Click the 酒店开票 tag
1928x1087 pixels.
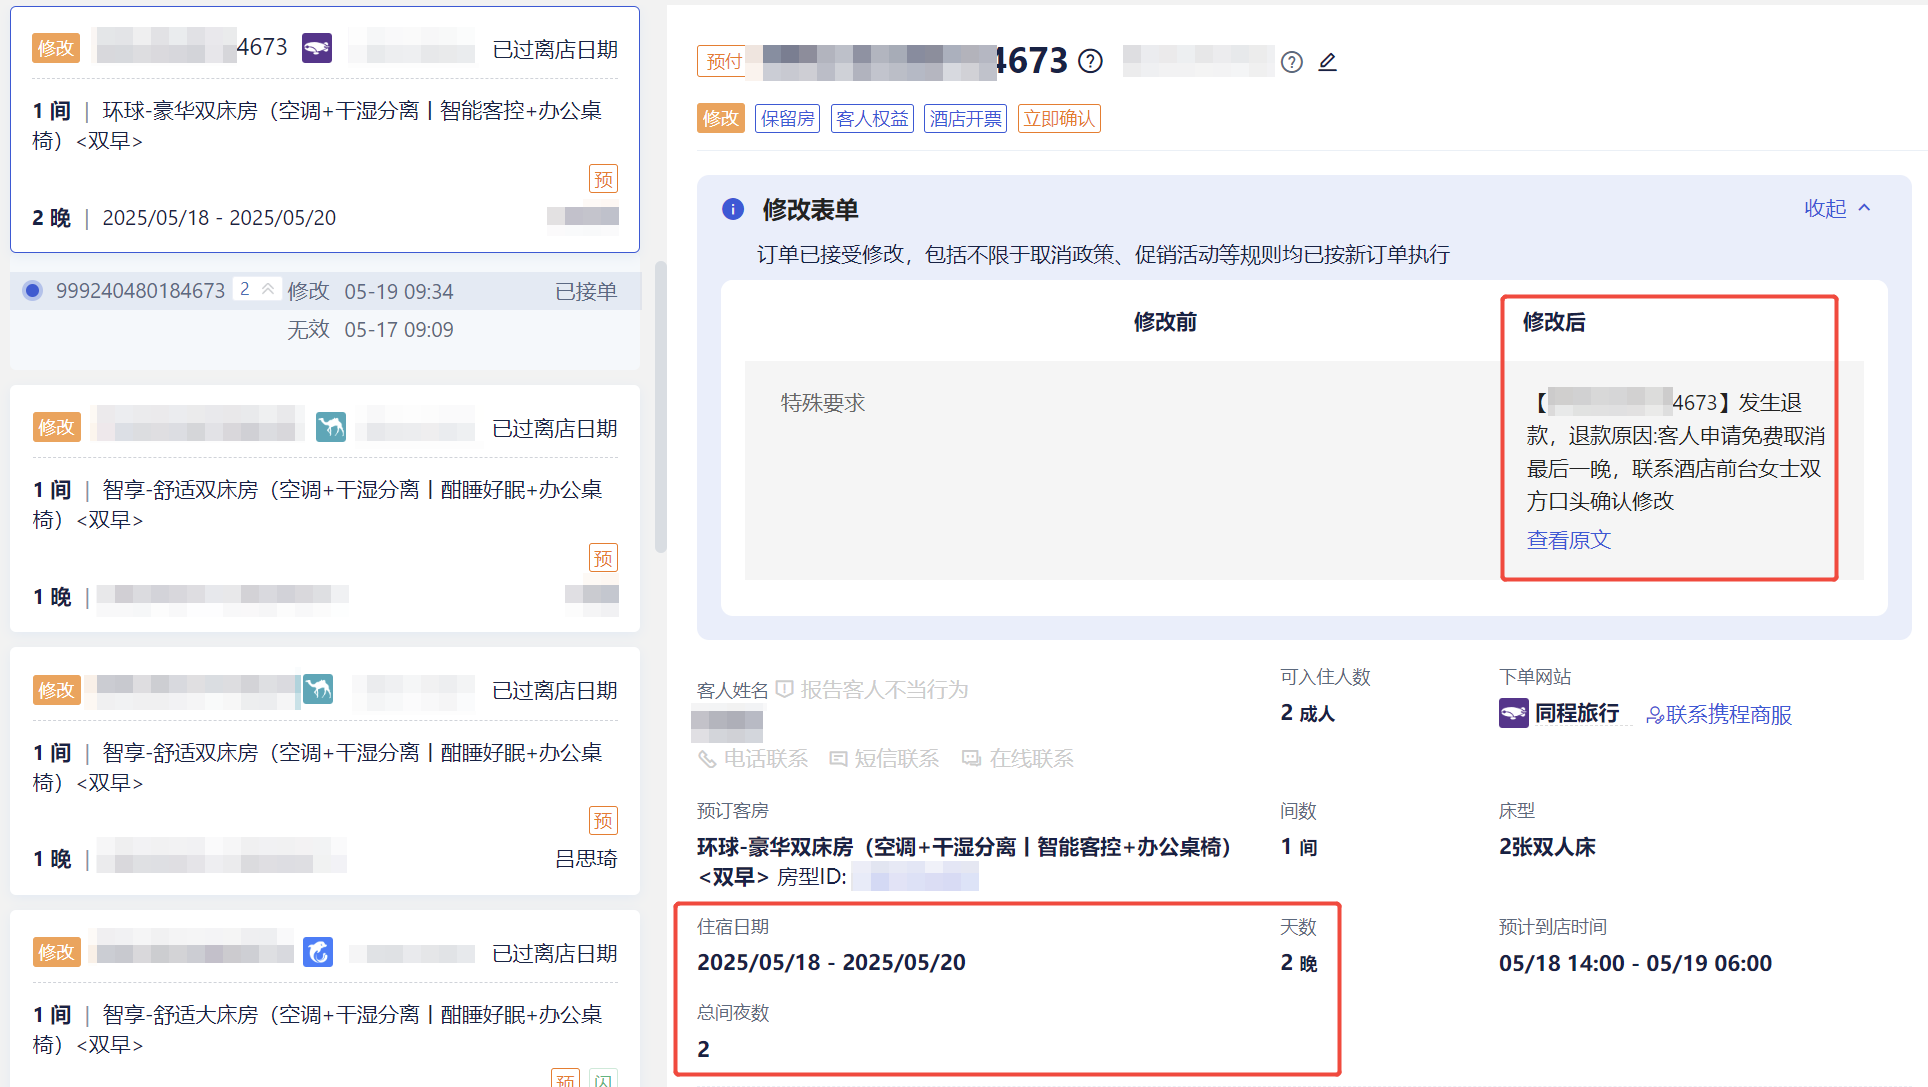tap(965, 119)
